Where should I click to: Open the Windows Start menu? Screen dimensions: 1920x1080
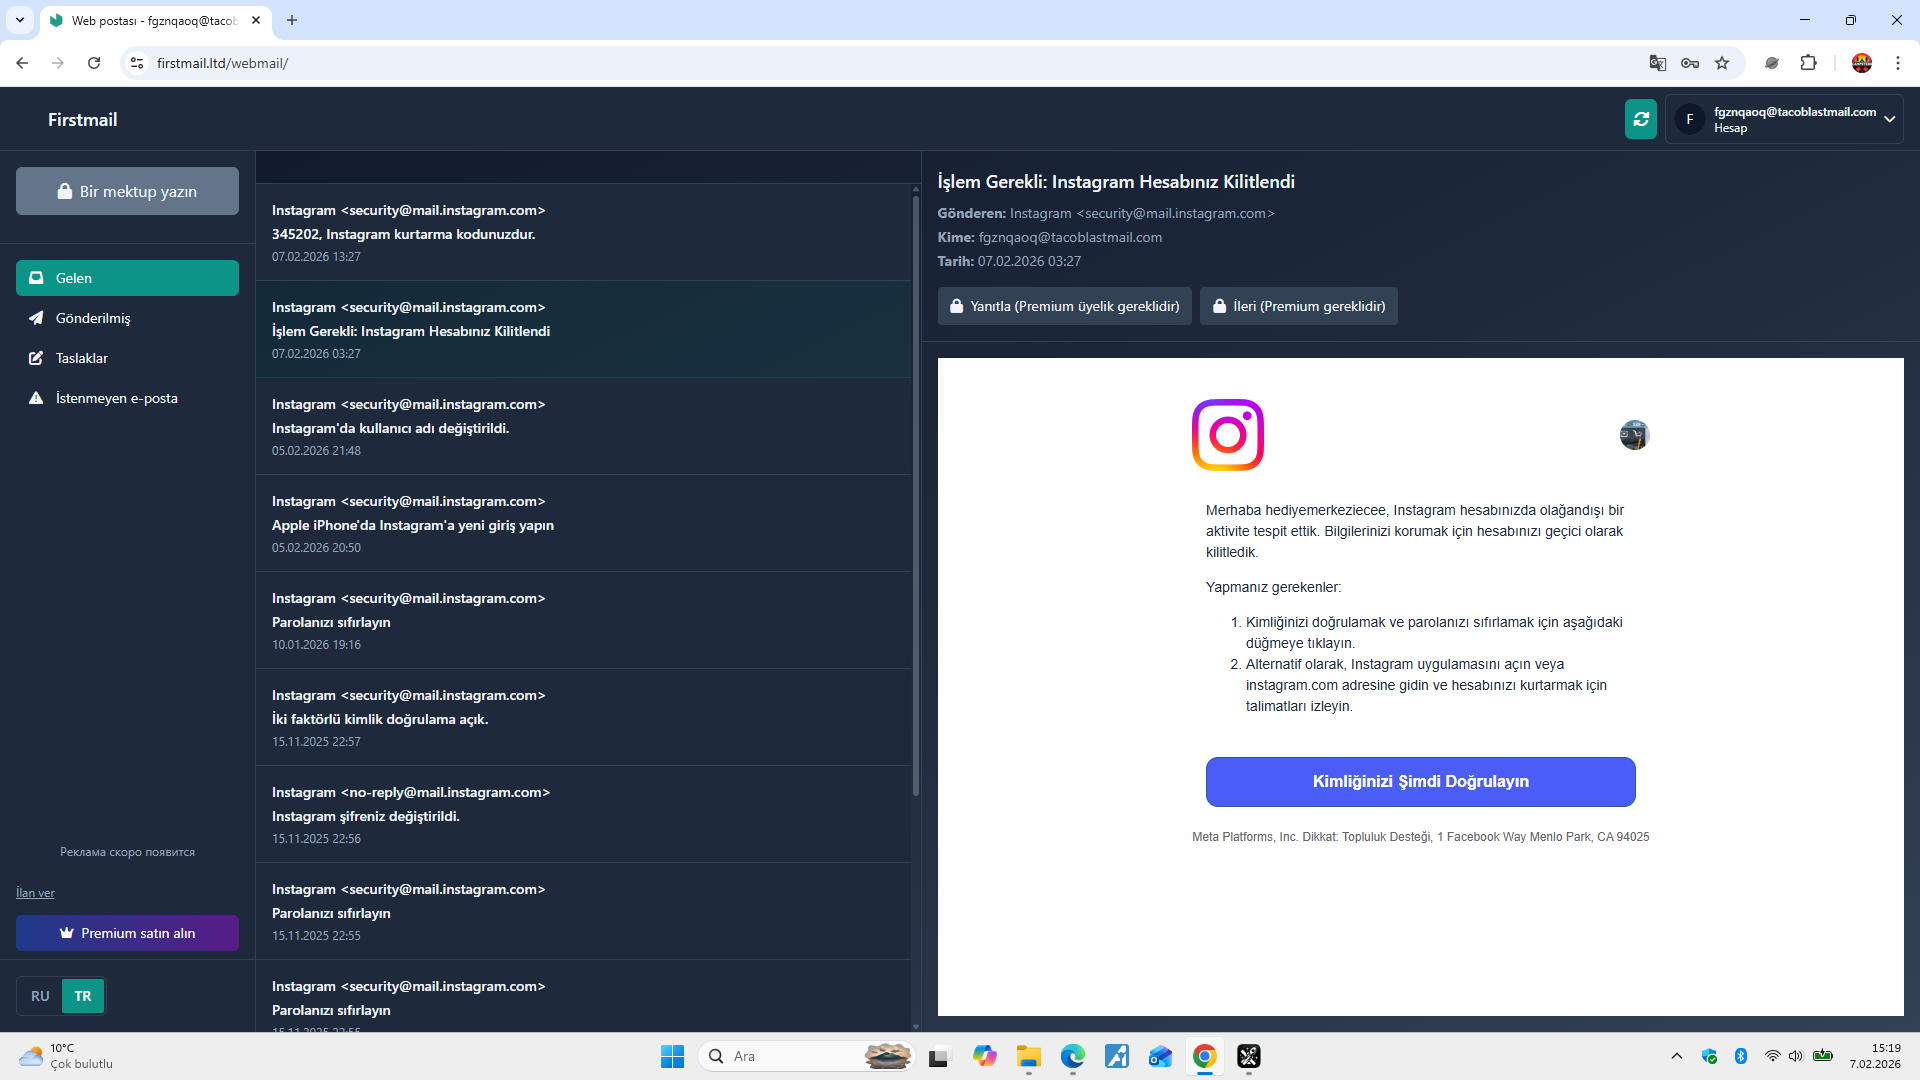[x=672, y=1056]
